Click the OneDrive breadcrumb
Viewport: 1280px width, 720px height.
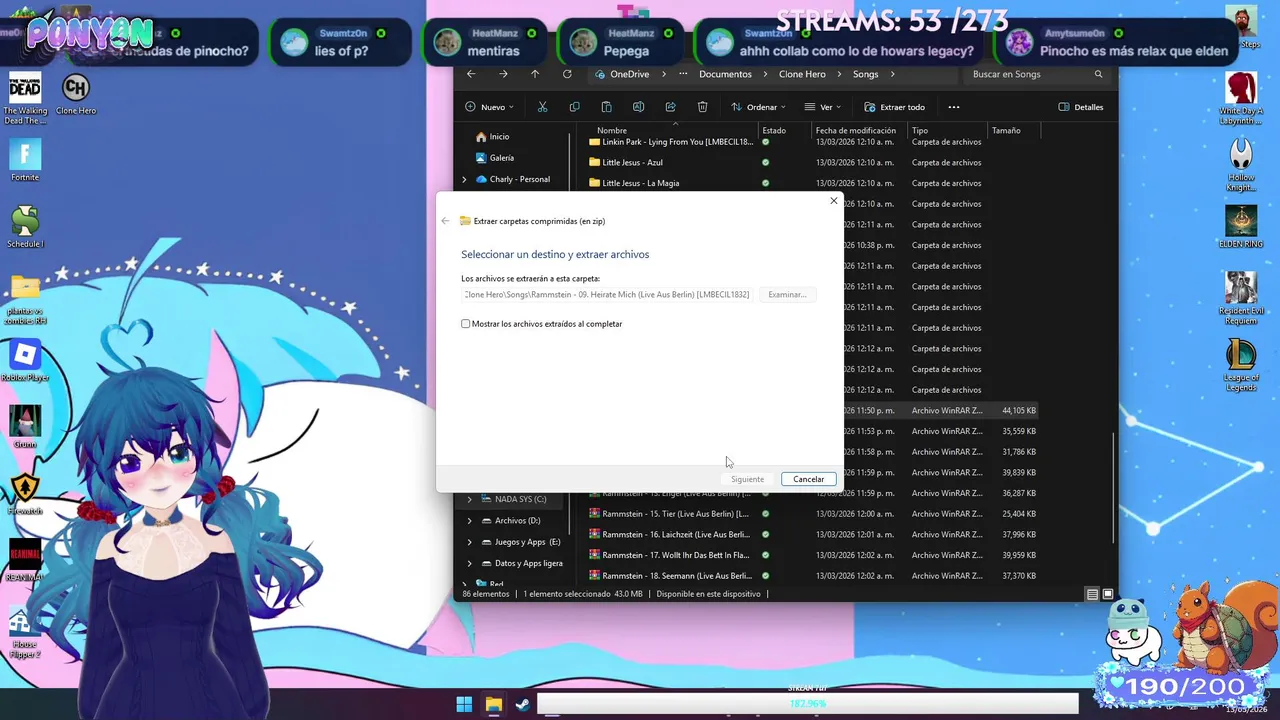coord(629,74)
